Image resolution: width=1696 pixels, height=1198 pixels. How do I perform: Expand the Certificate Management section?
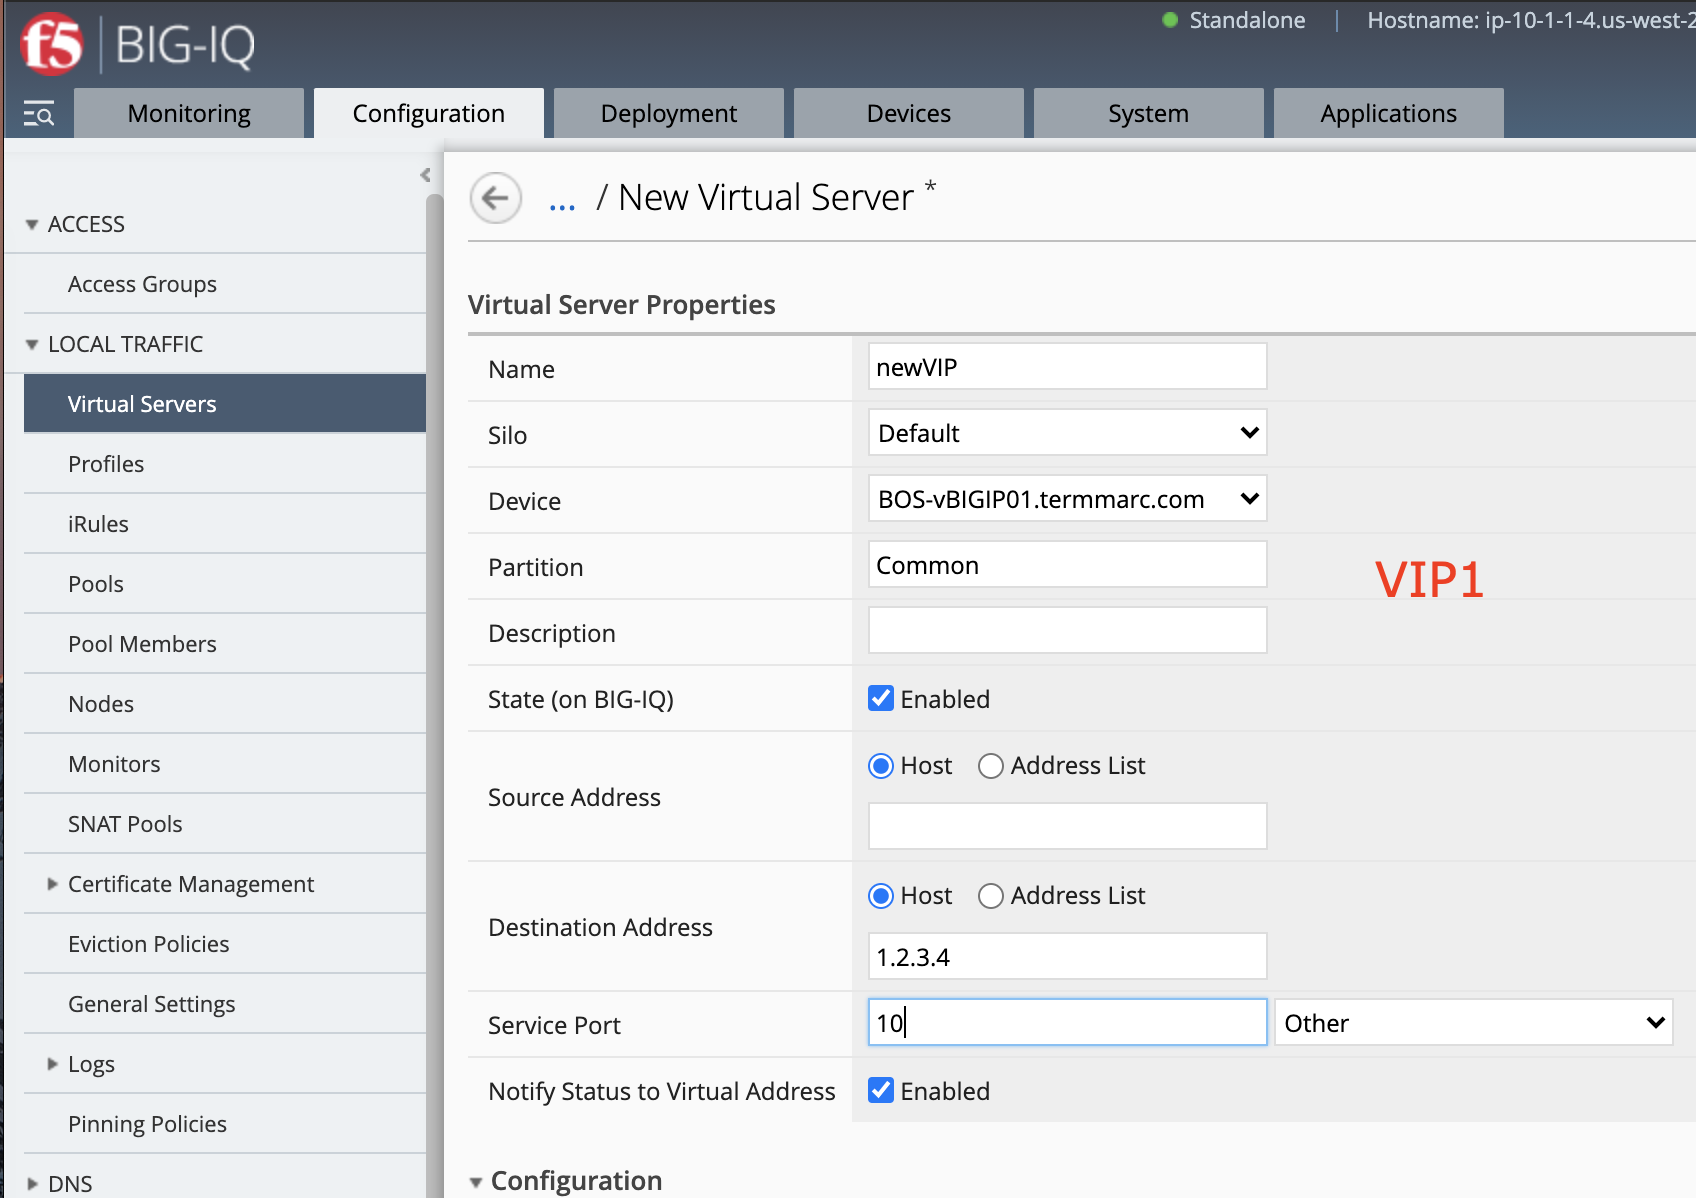pos(53,884)
